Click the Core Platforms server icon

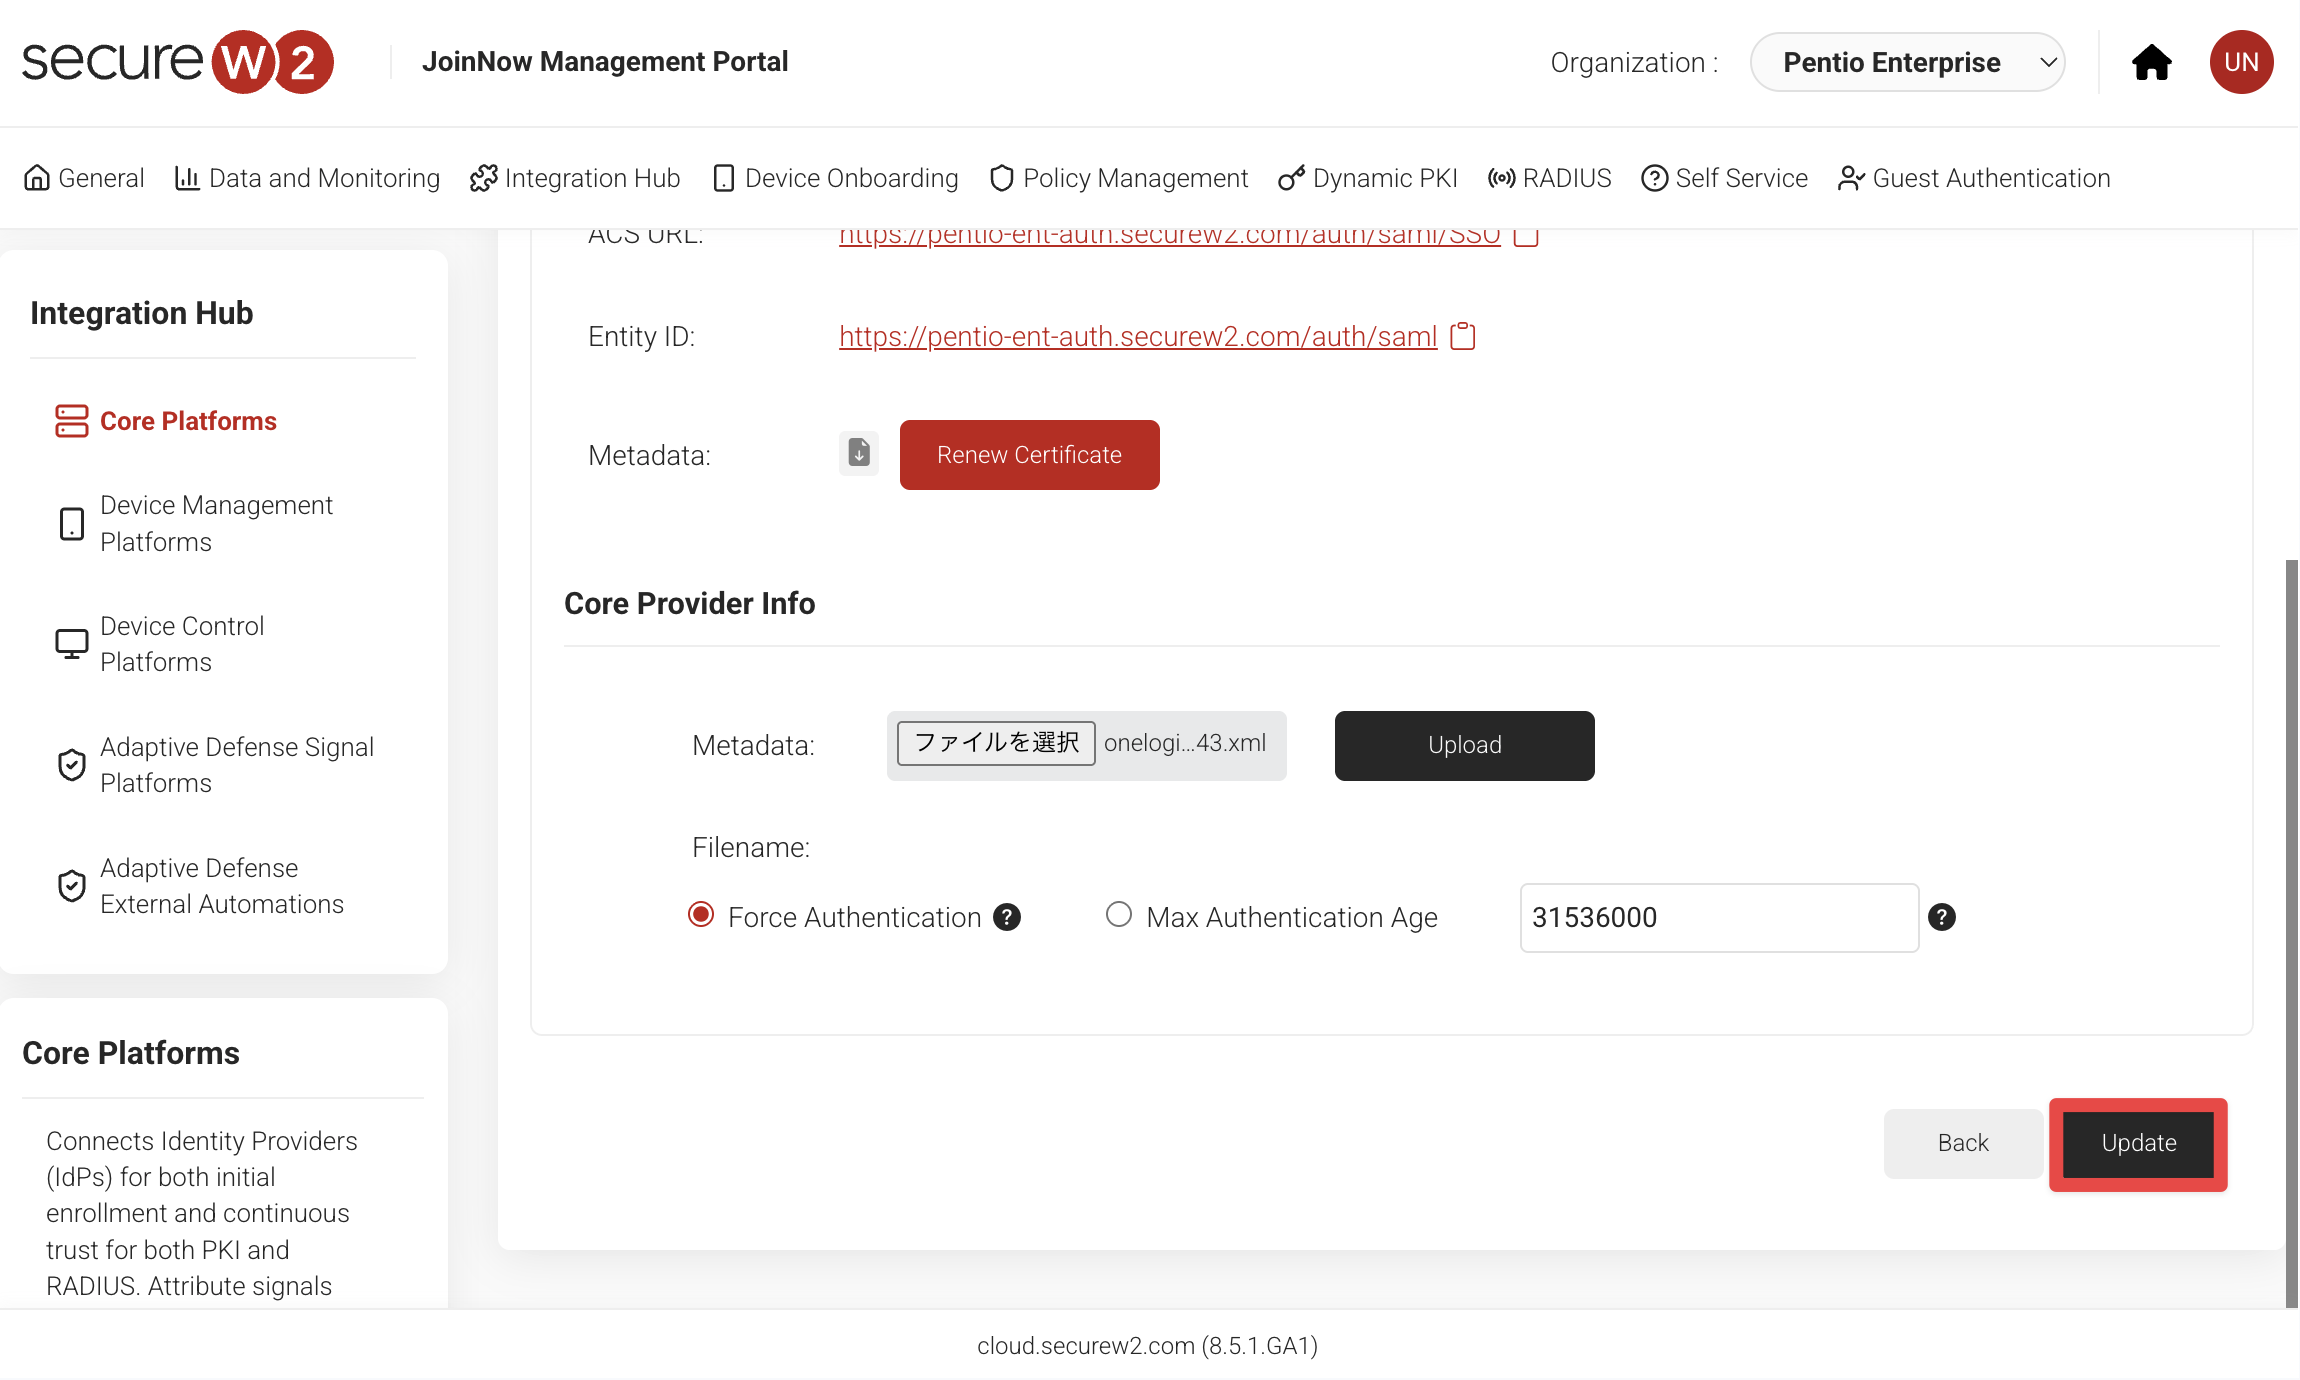71,421
